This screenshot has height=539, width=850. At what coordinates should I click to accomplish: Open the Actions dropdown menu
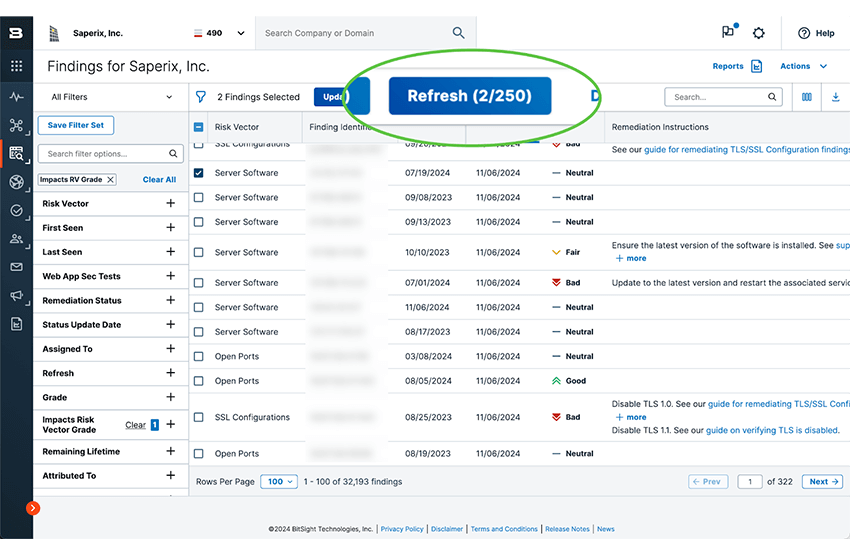[803, 66]
